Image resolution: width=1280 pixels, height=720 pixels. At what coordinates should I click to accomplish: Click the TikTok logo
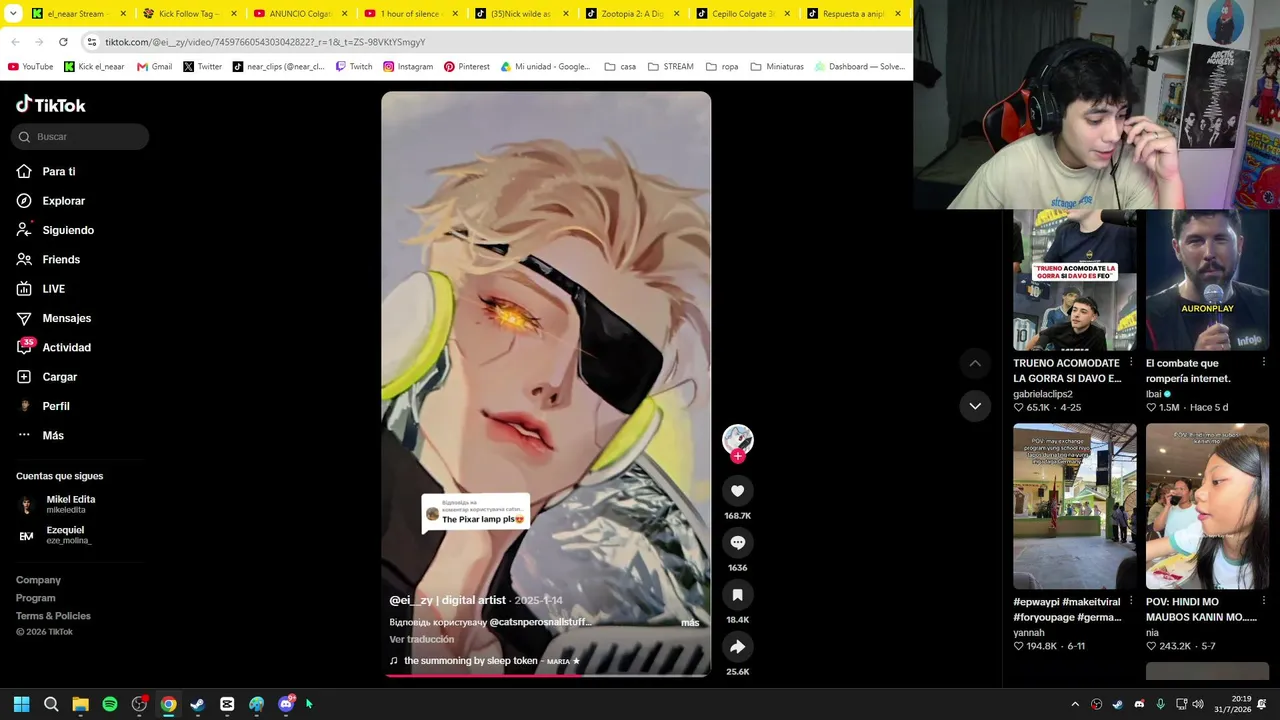pos(51,105)
